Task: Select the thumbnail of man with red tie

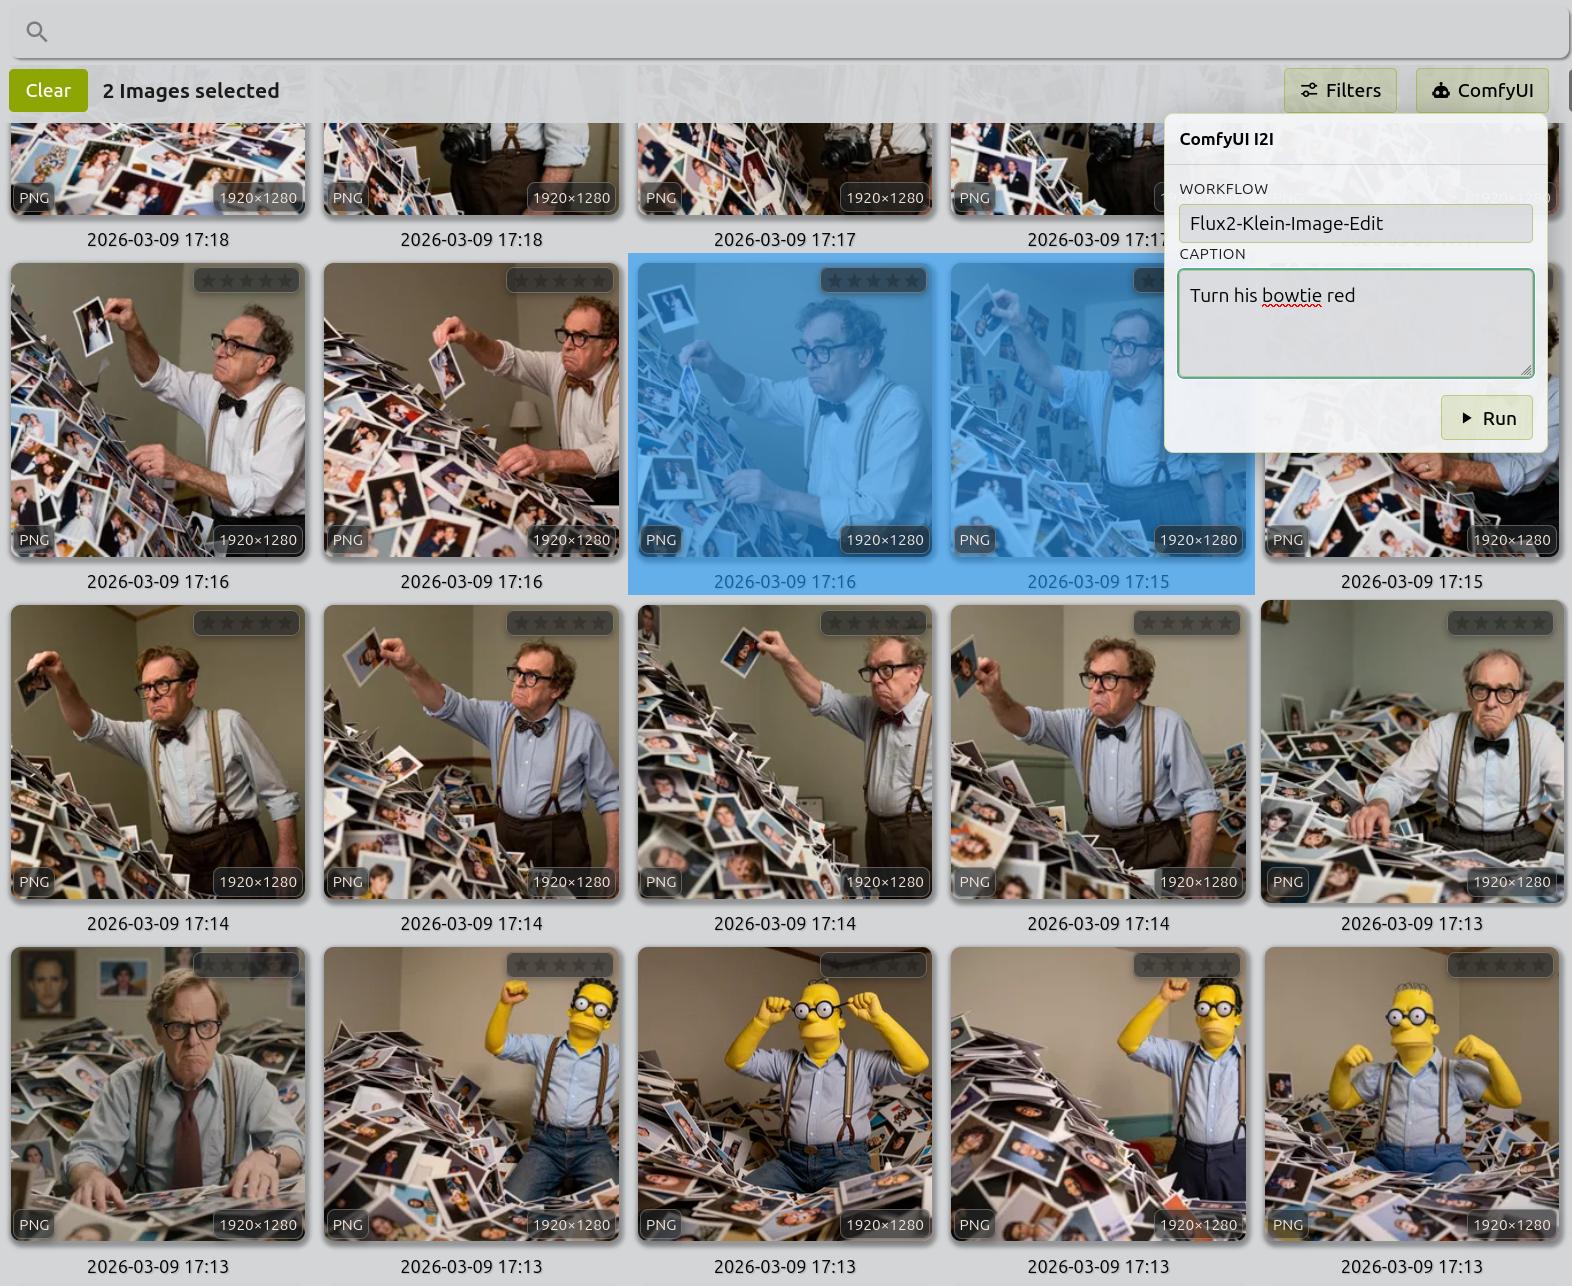Action: pos(158,1094)
